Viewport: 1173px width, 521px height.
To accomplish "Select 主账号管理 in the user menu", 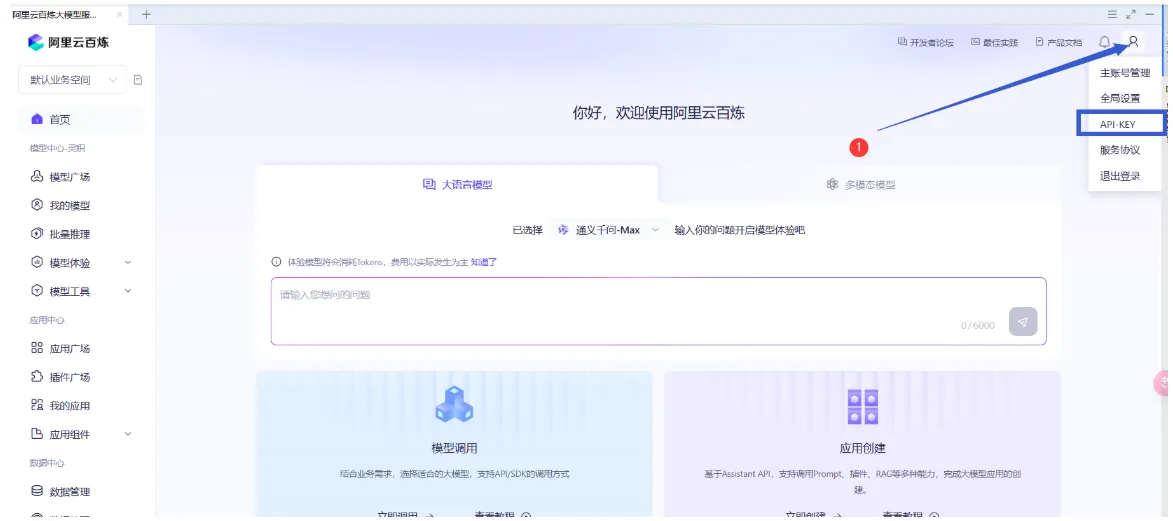I will coord(1124,73).
